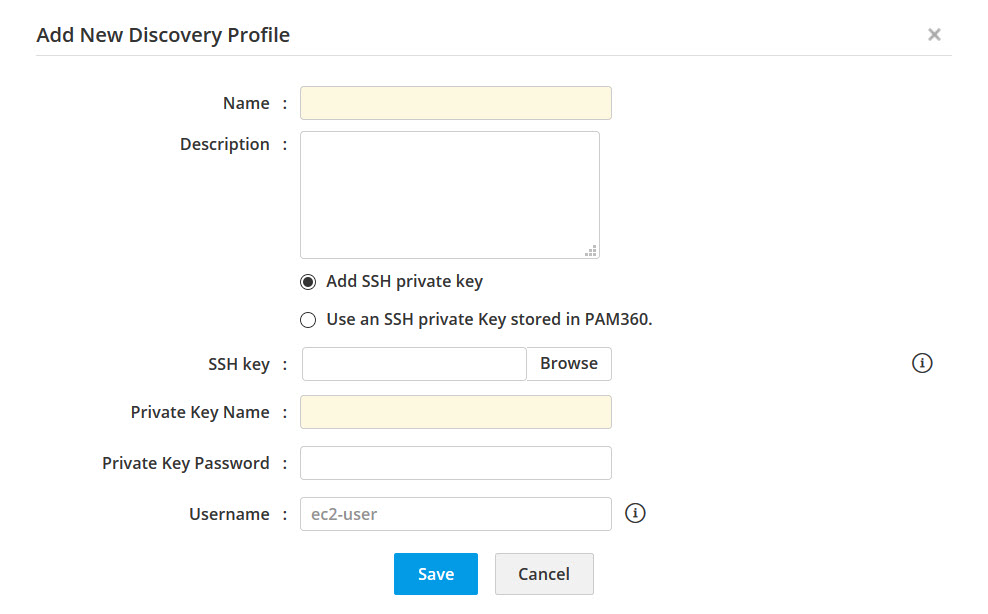Click the Name field label
This screenshot has height=614, width=988.
[x=246, y=103]
